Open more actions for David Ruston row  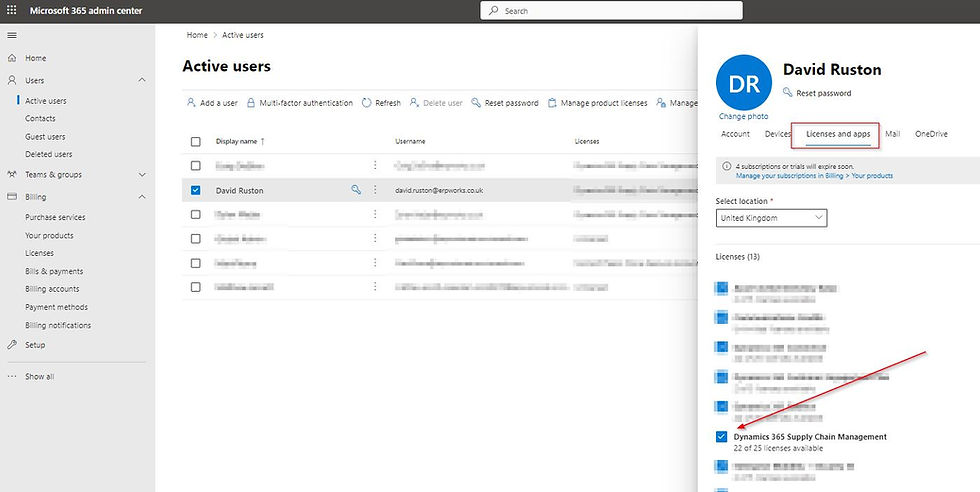click(375, 189)
